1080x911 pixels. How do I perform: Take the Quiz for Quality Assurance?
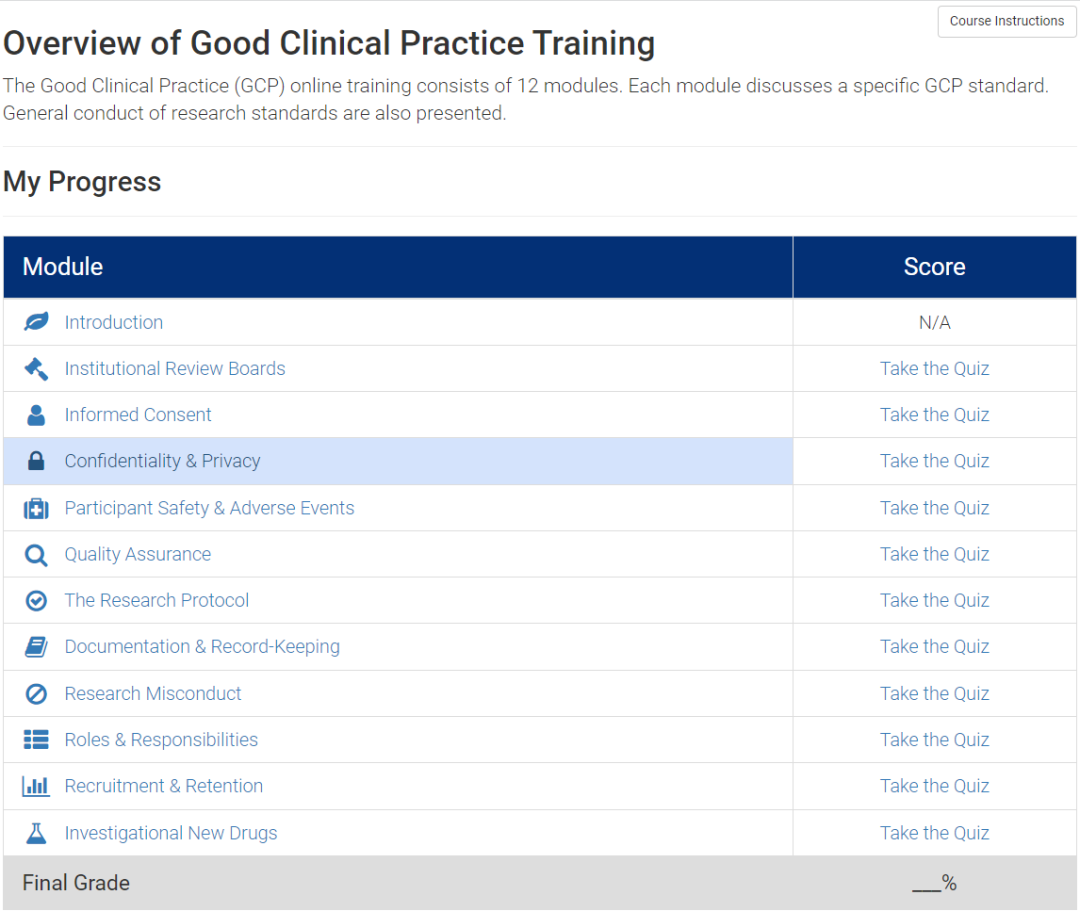934,554
